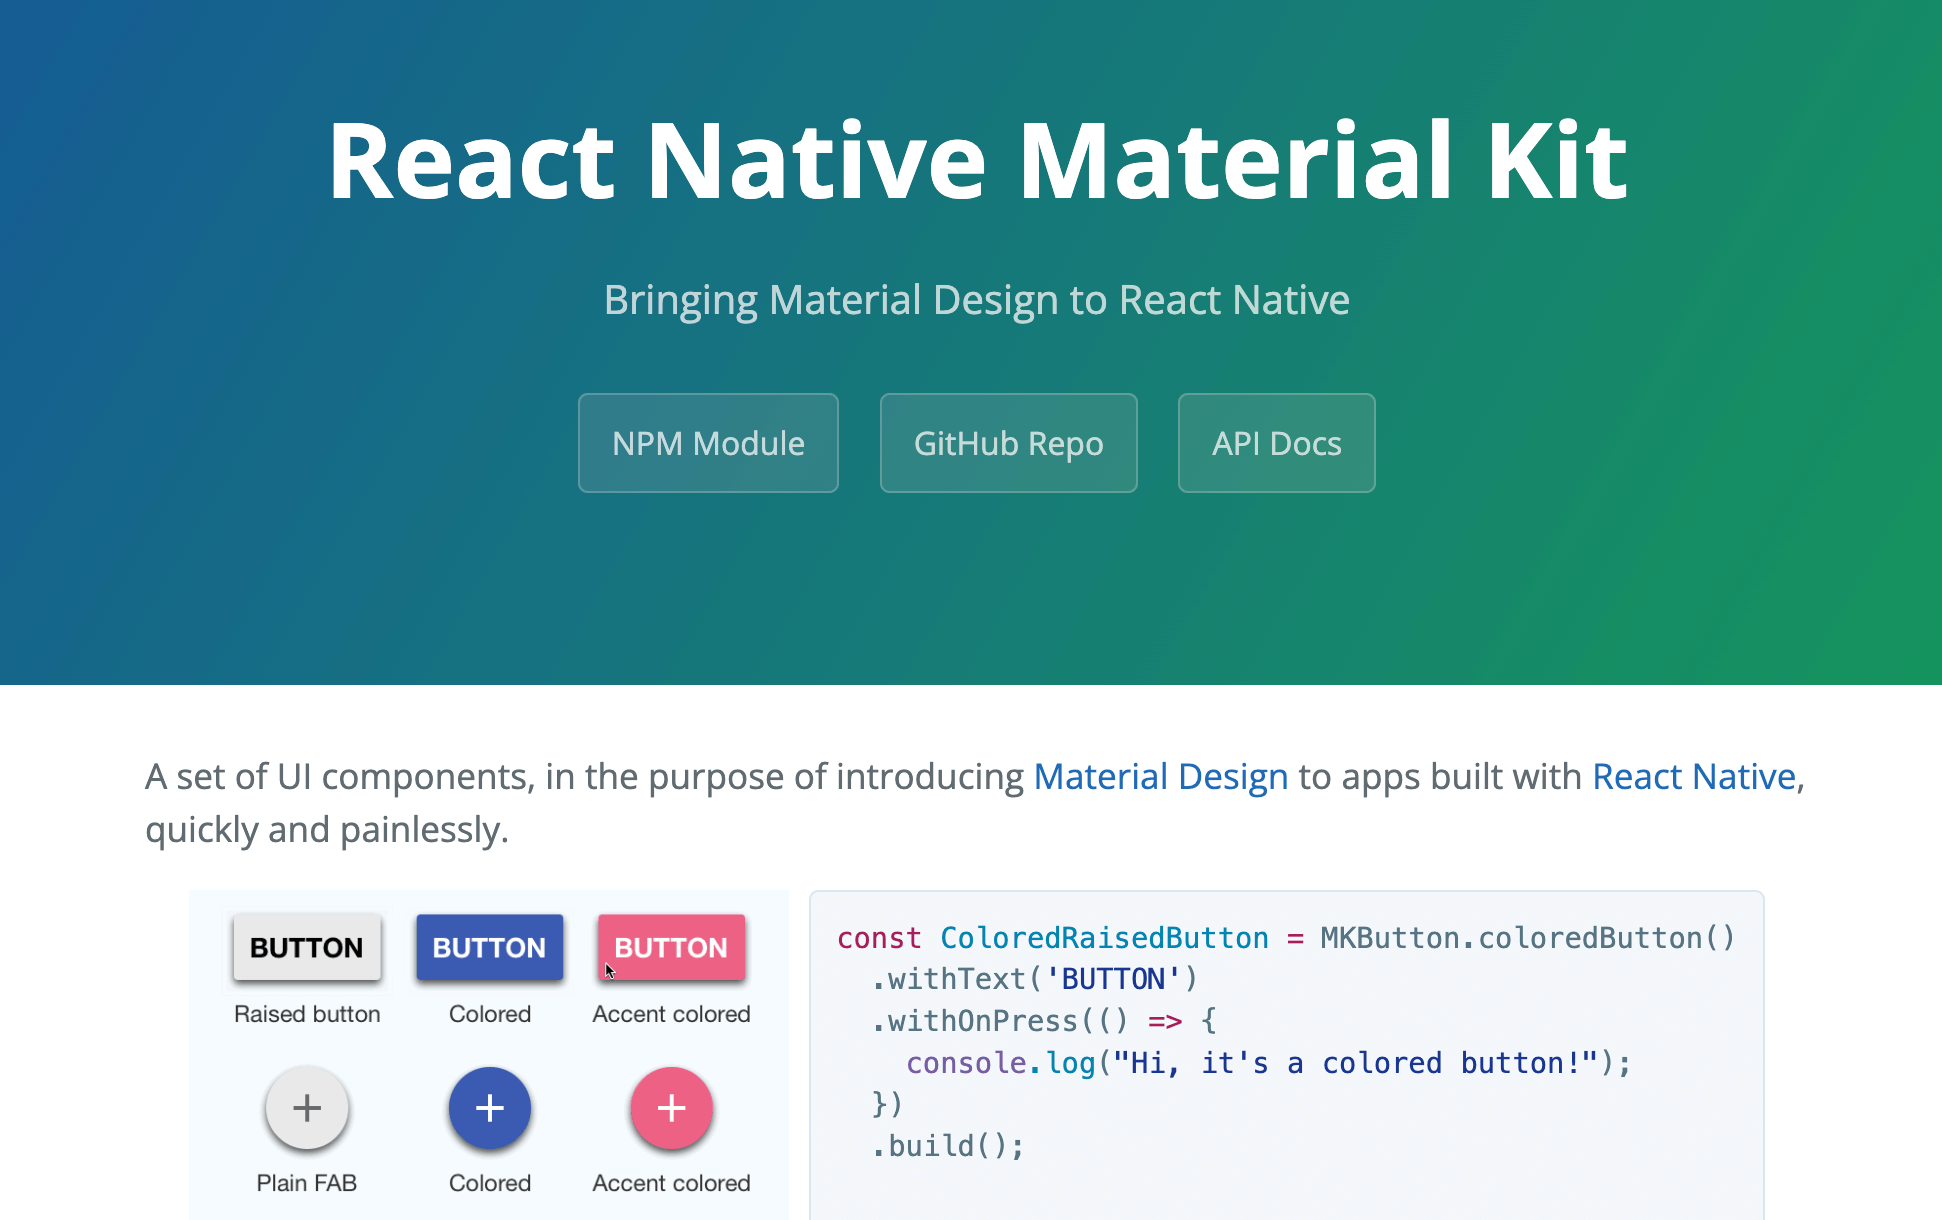Click the Accent colored caption under the FAB
Viewport: 1942px width, 1220px height.
click(x=671, y=1183)
